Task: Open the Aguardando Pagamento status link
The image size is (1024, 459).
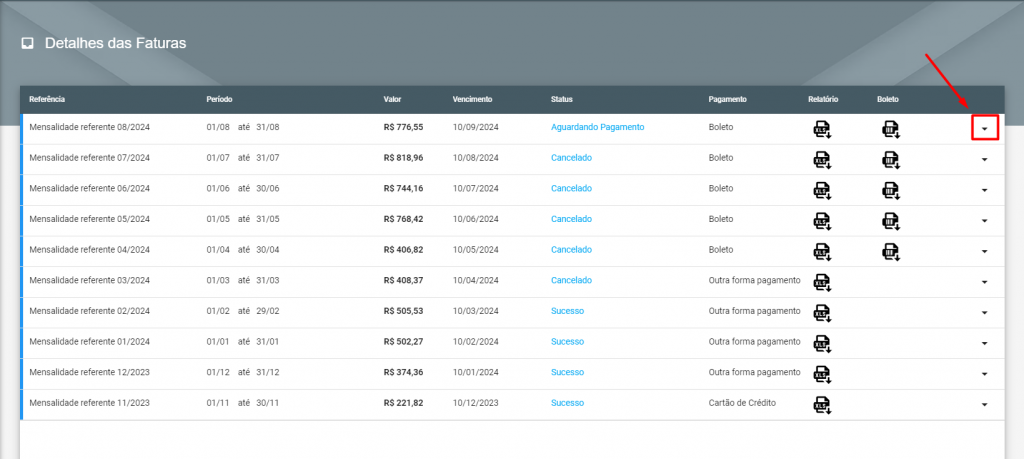Action: click(x=598, y=127)
